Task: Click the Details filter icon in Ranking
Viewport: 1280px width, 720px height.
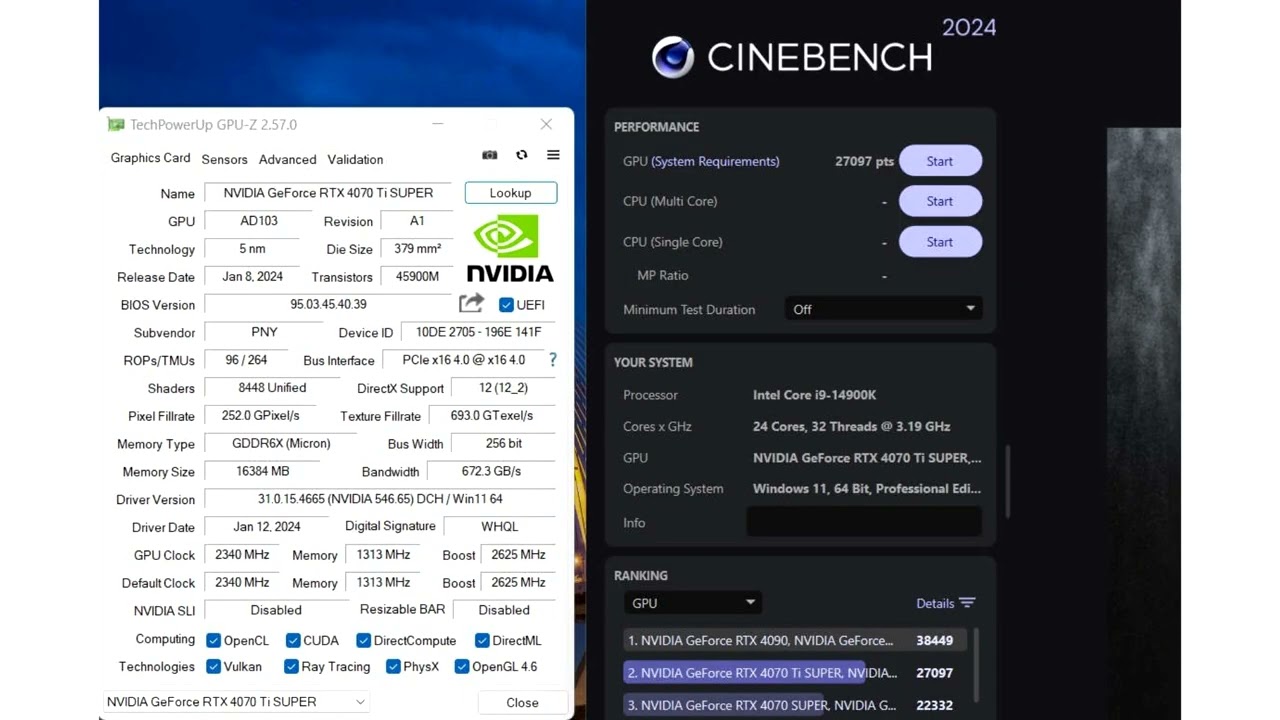Action: click(x=967, y=603)
